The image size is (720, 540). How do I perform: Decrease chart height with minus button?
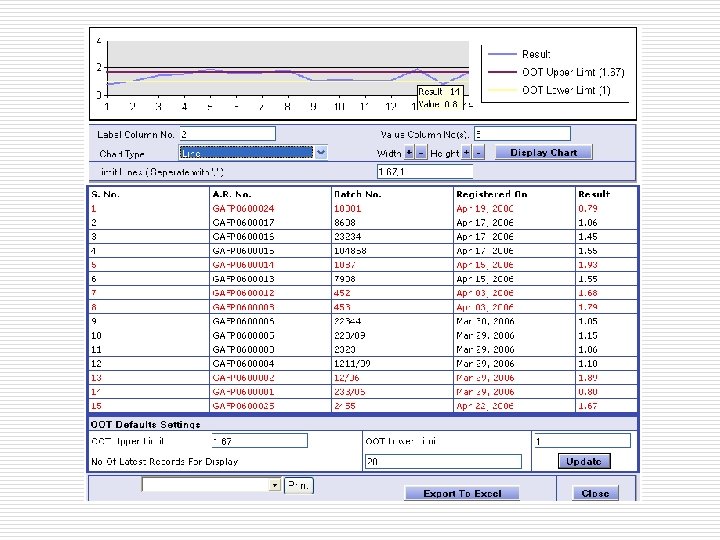(479, 153)
